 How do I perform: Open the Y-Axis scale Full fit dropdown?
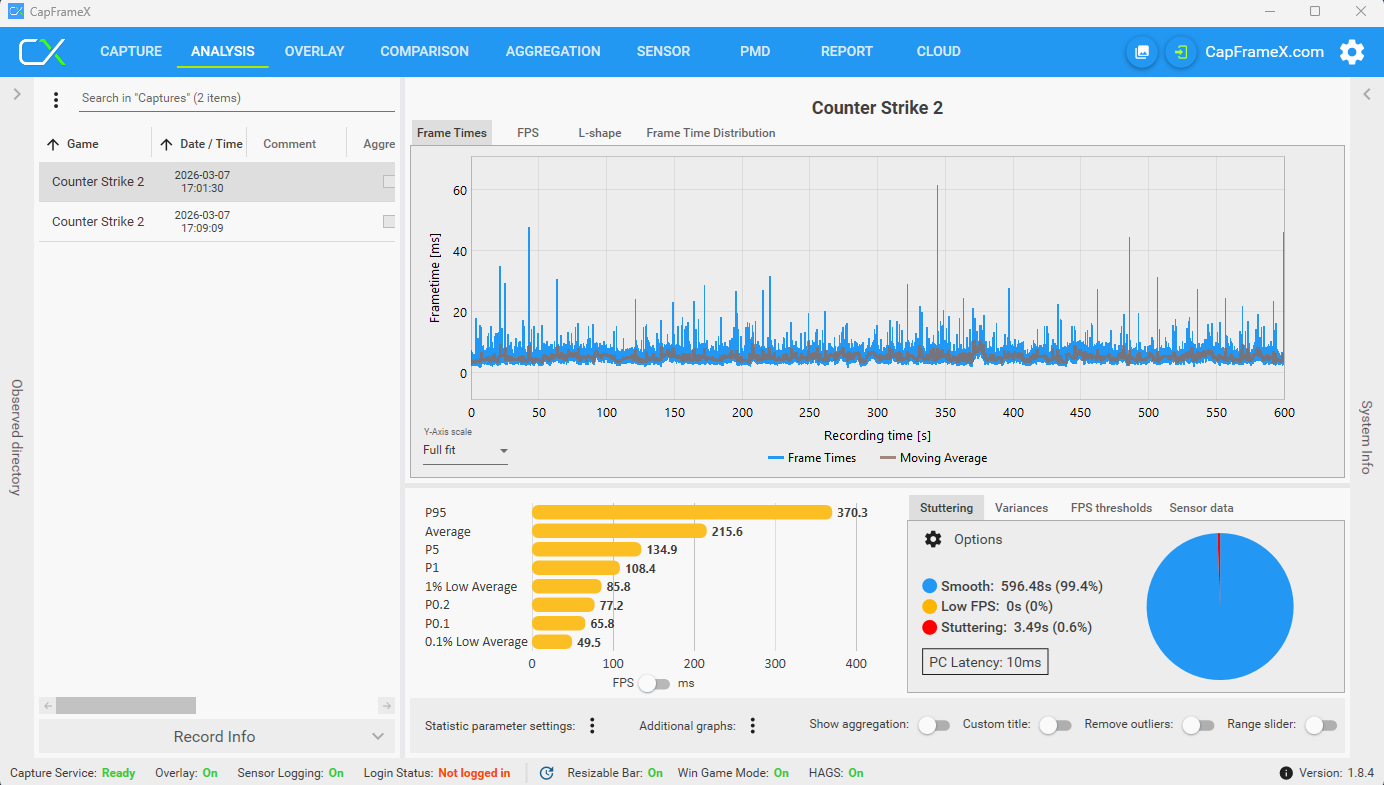[465, 451]
